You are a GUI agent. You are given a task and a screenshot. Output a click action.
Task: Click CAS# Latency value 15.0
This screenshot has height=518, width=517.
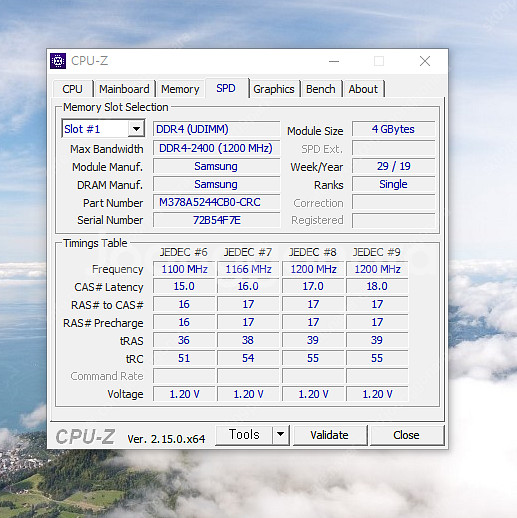(184, 286)
